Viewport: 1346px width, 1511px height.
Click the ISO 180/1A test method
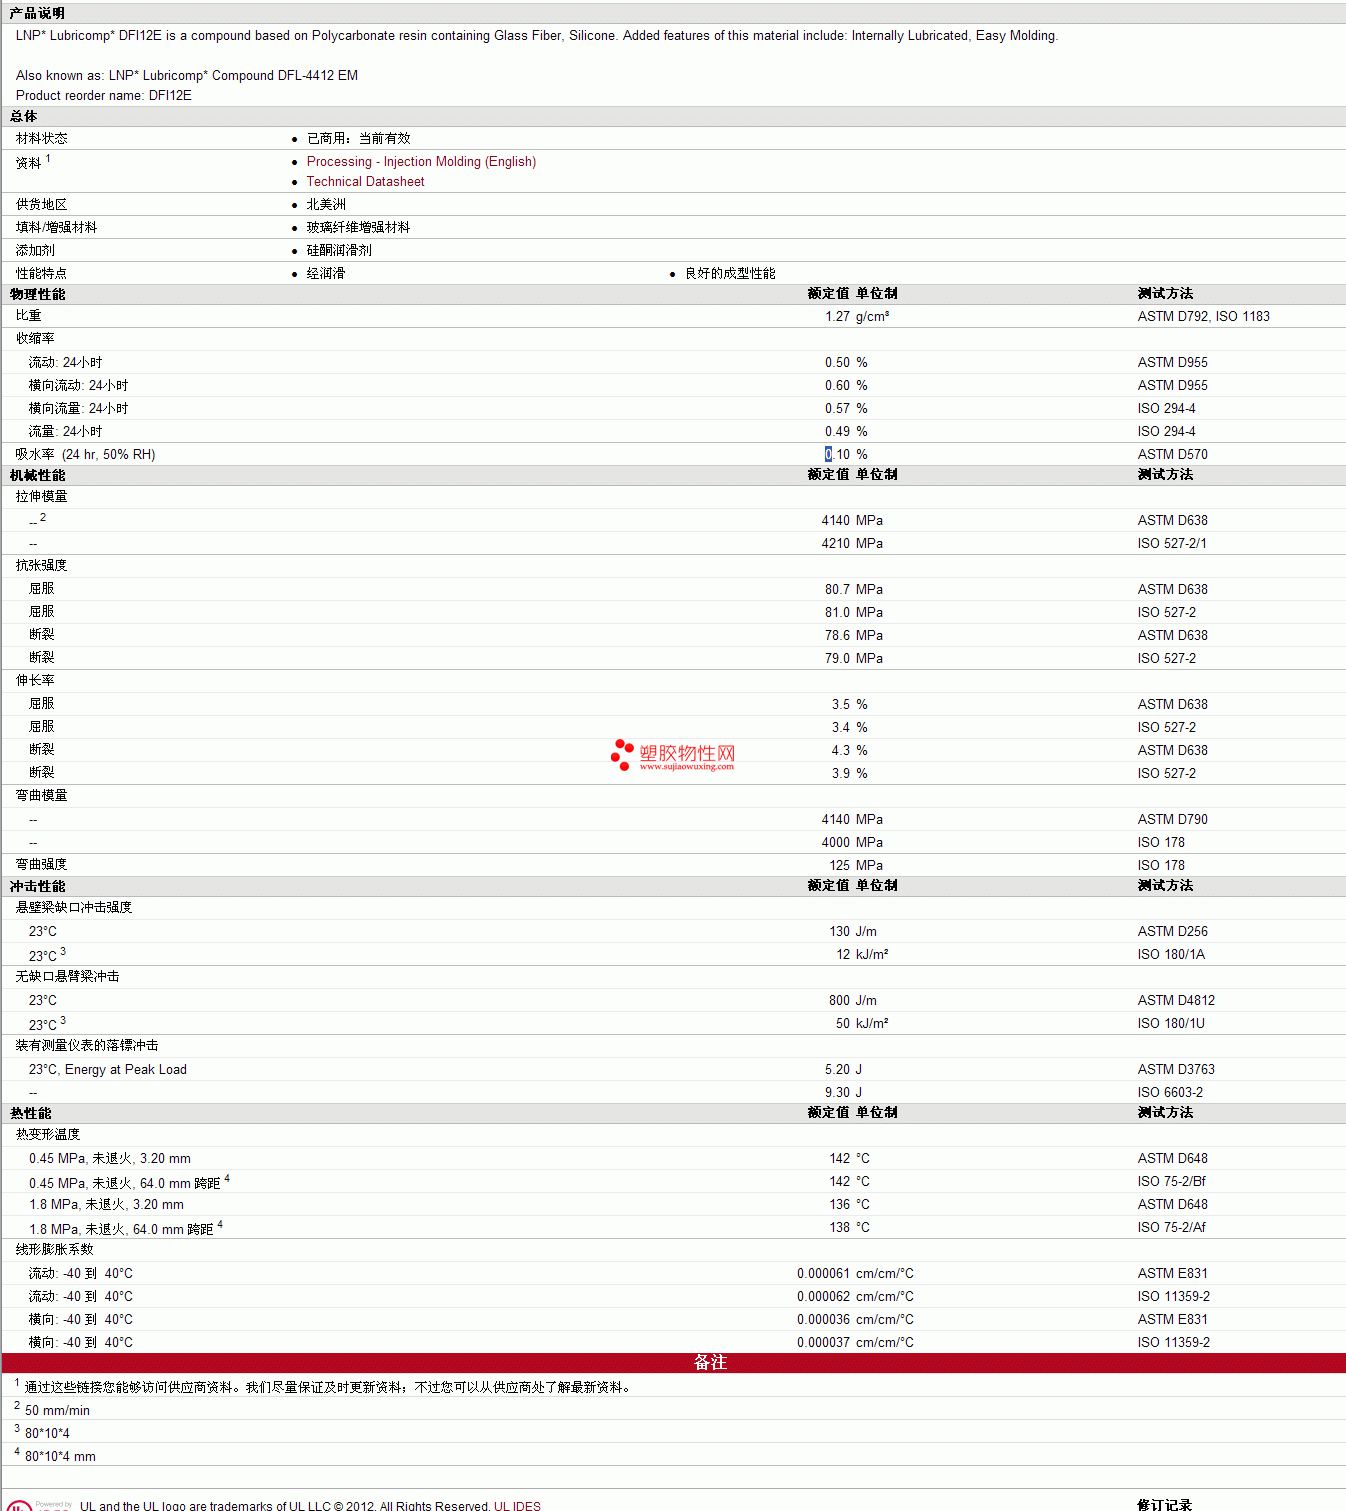click(x=1171, y=954)
